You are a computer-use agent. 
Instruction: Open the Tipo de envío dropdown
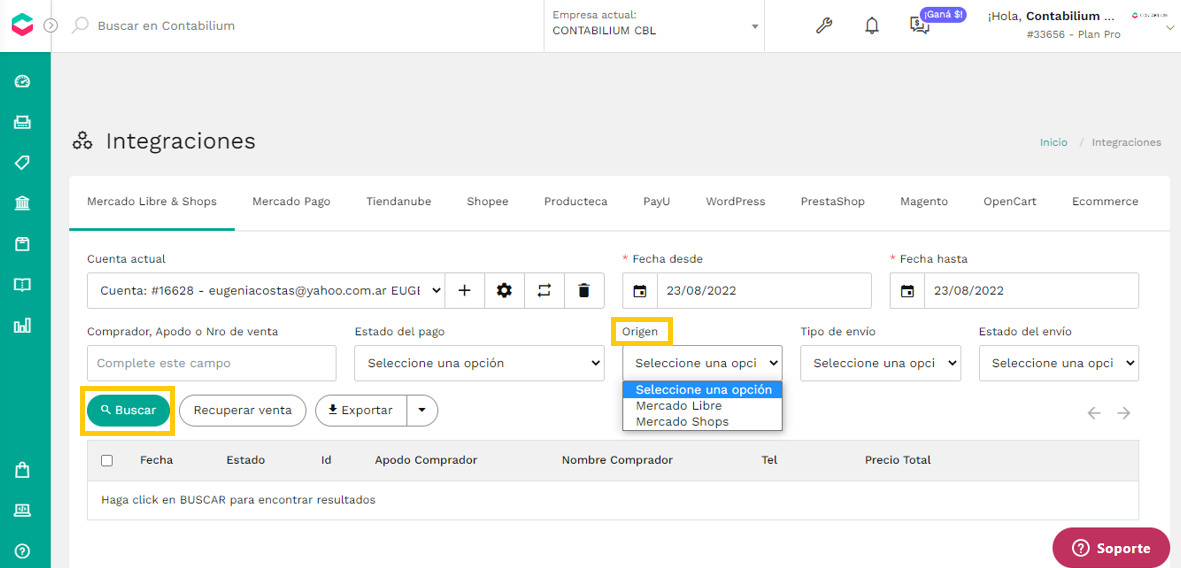(880, 363)
